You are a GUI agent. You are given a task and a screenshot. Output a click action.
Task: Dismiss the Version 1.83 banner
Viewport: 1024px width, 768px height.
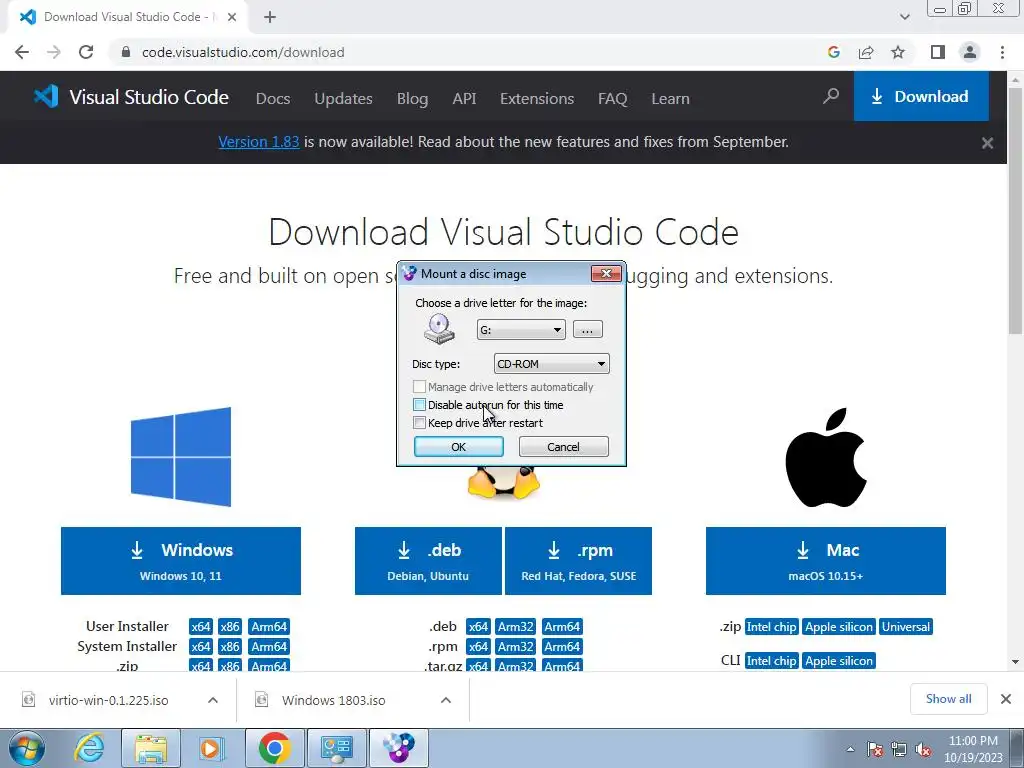987,142
